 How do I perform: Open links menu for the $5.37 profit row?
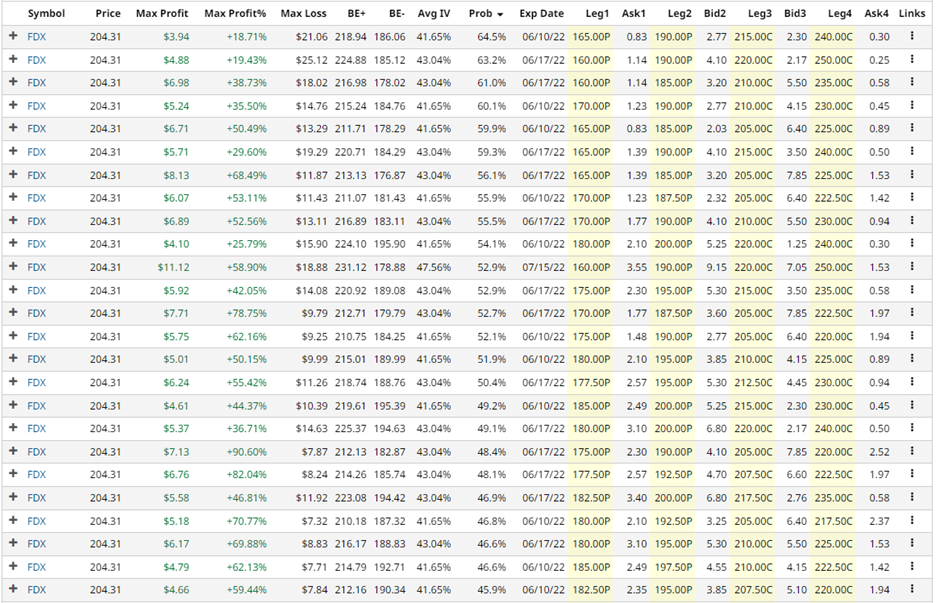(912, 428)
